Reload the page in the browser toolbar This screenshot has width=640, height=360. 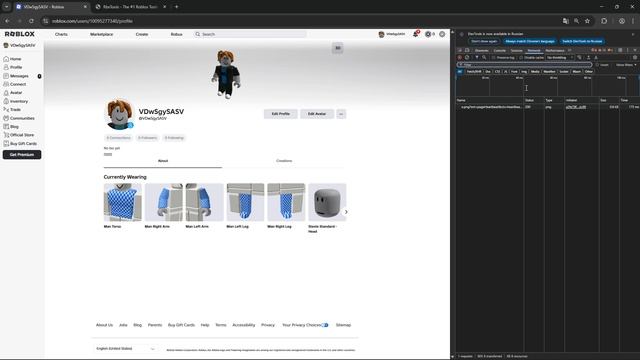click(31, 21)
